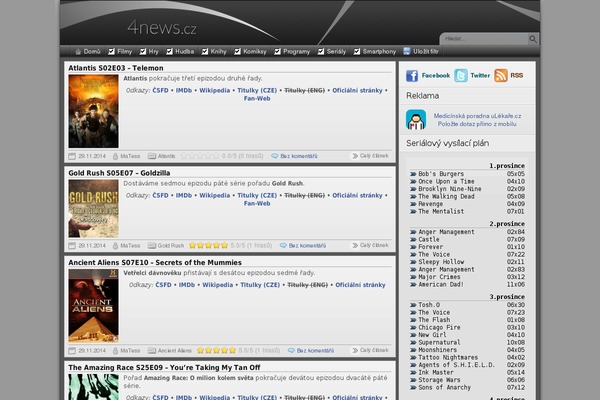600x400 pixels.
Task: Open Bez komentářů link on Ancient Aliens post
Action: click(x=315, y=351)
